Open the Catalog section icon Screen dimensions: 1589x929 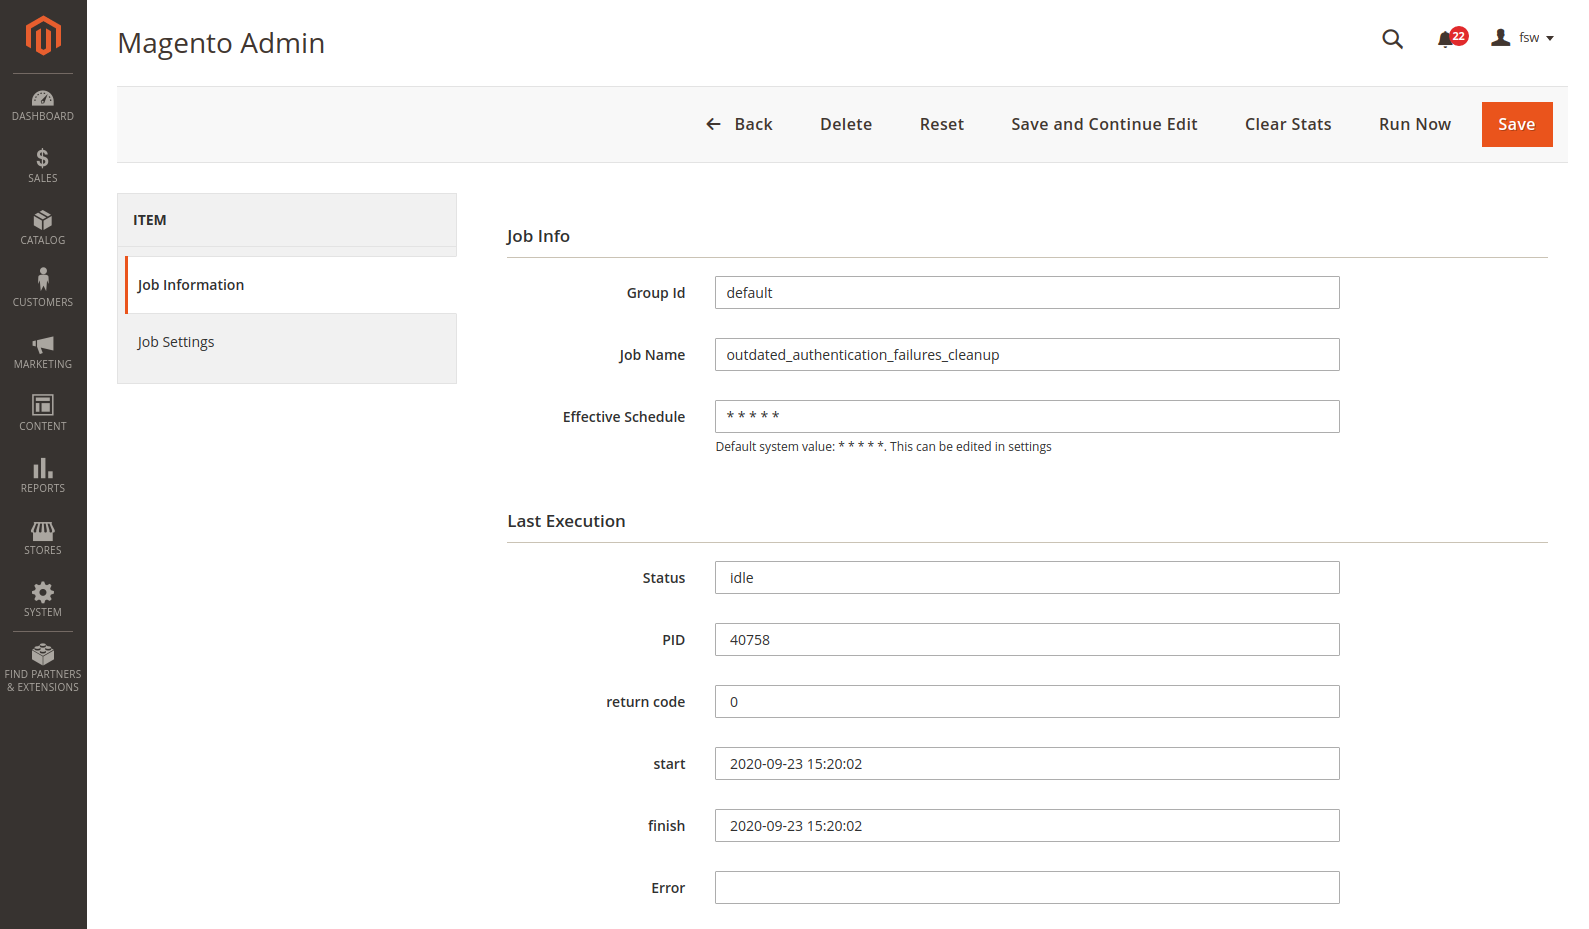tap(43, 228)
